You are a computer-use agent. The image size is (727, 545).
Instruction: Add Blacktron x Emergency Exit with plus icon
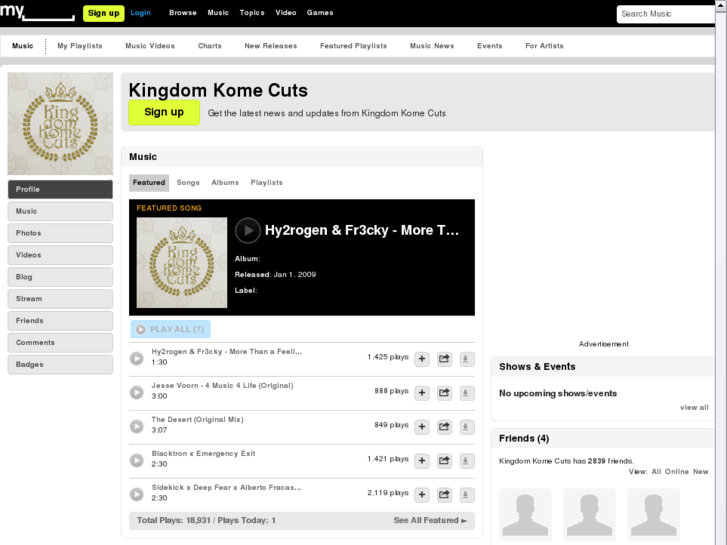click(x=422, y=461)
